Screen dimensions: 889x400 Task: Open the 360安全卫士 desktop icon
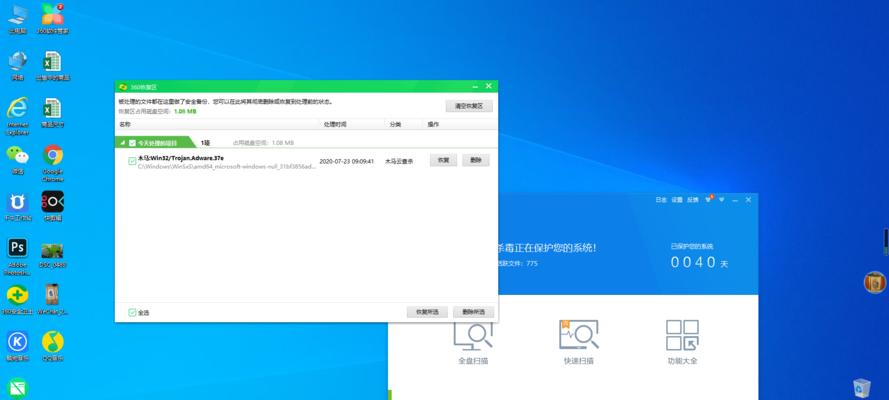(x=18, y=300)
